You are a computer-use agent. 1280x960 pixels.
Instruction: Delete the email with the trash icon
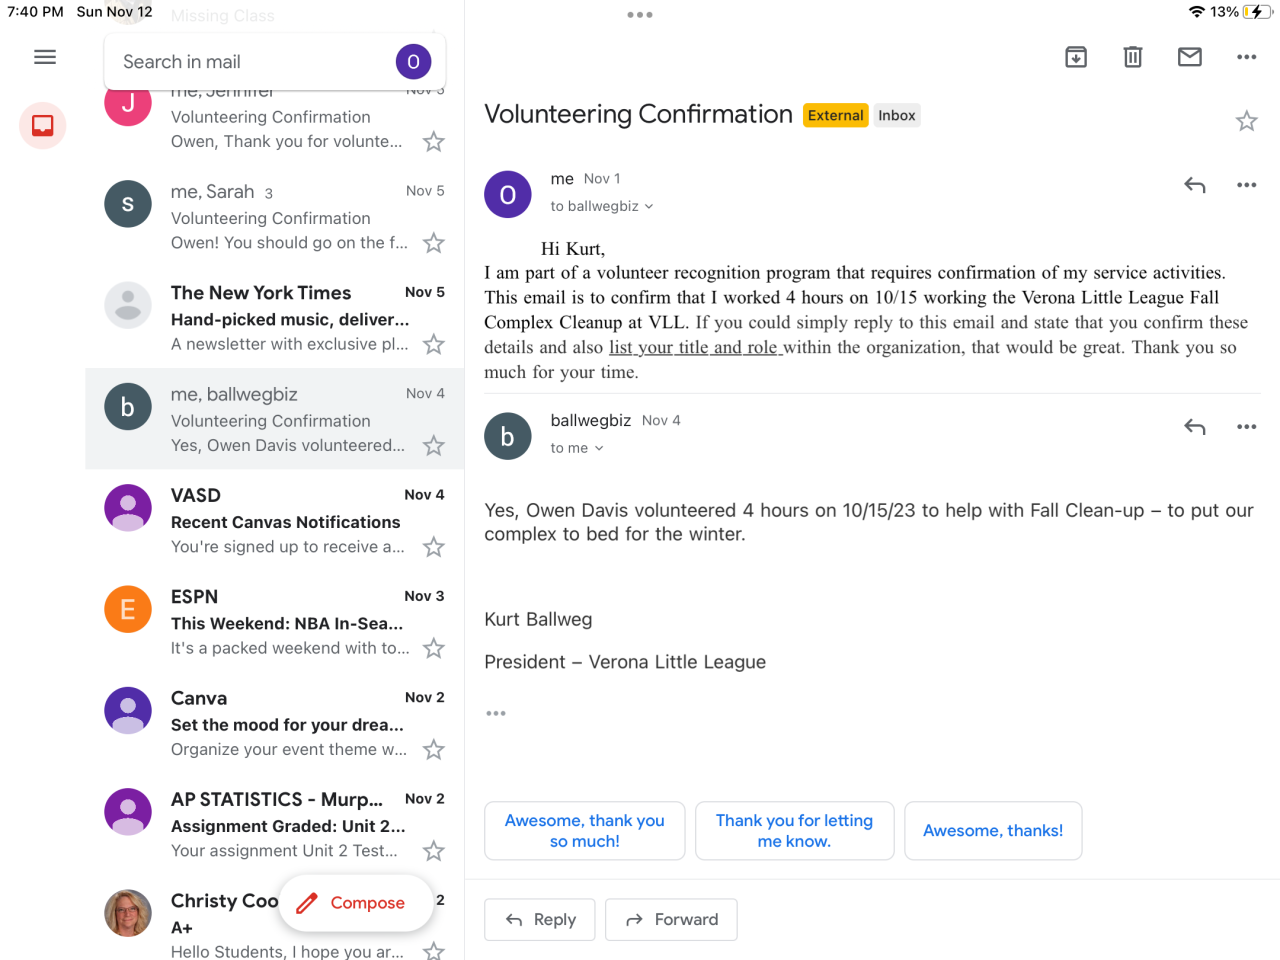pyautogui.click(x=1133, y=57)
